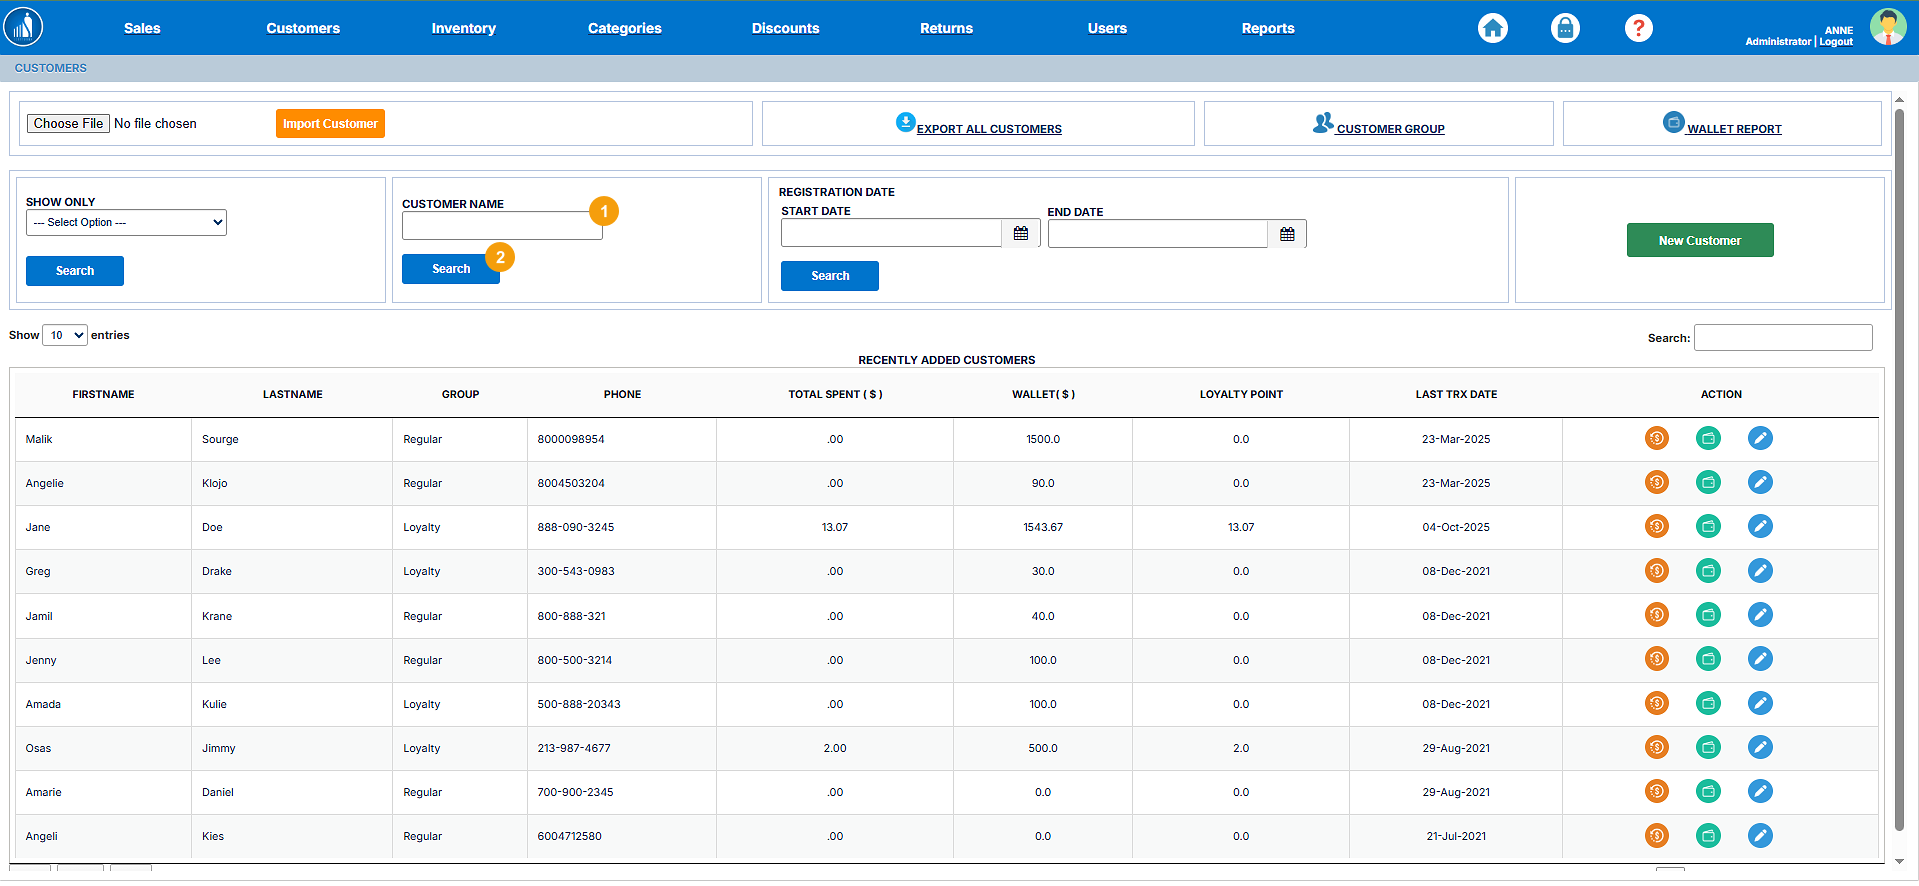Click the user avatar profile picture

pos(1887,27)
